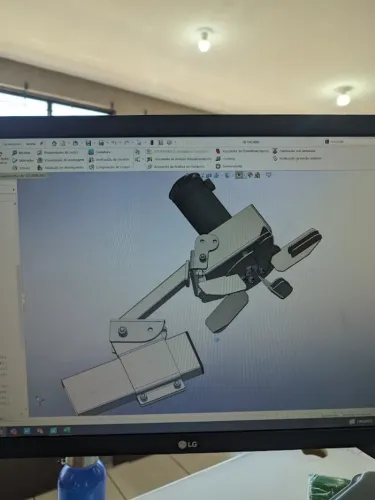This screenshot has height=500, width=375.
Task: Open the view orientation icon in the heads-up toolbar
Action: point(216,175)
